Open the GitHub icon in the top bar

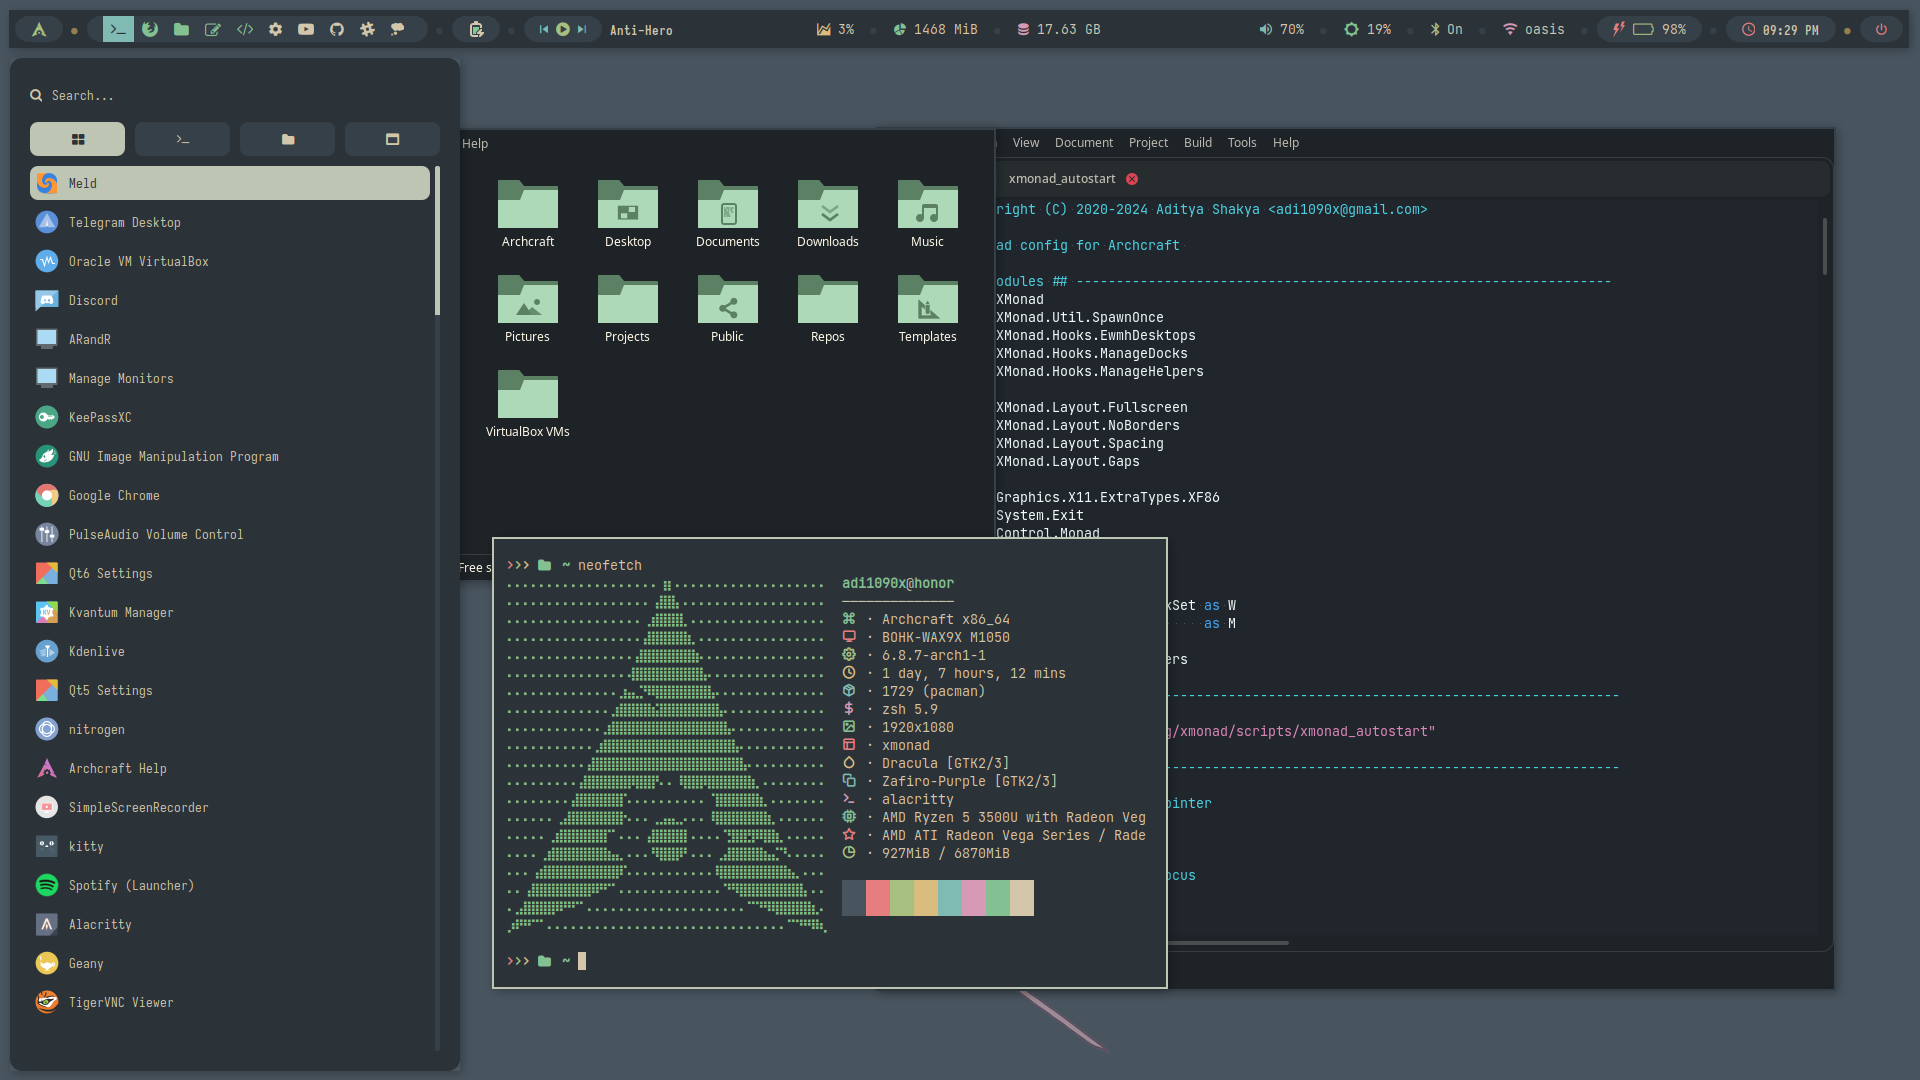337,29
